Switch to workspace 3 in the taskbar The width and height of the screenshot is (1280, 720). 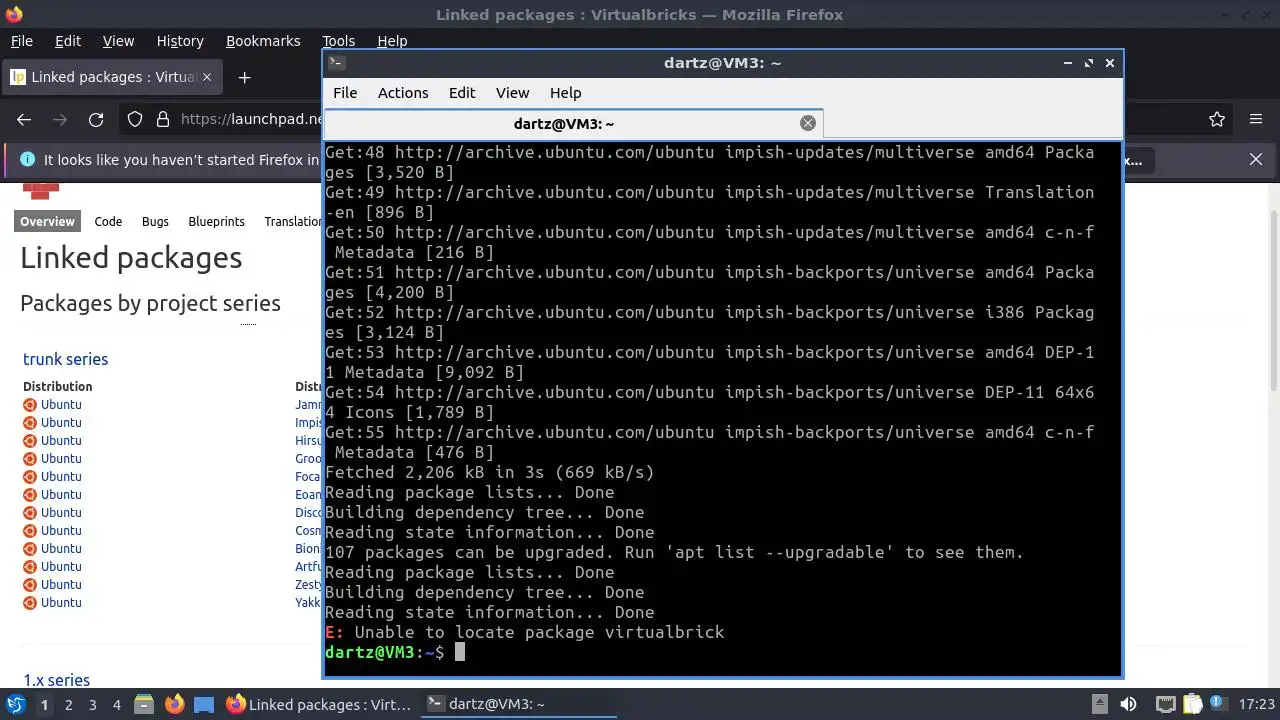[93, 705]
